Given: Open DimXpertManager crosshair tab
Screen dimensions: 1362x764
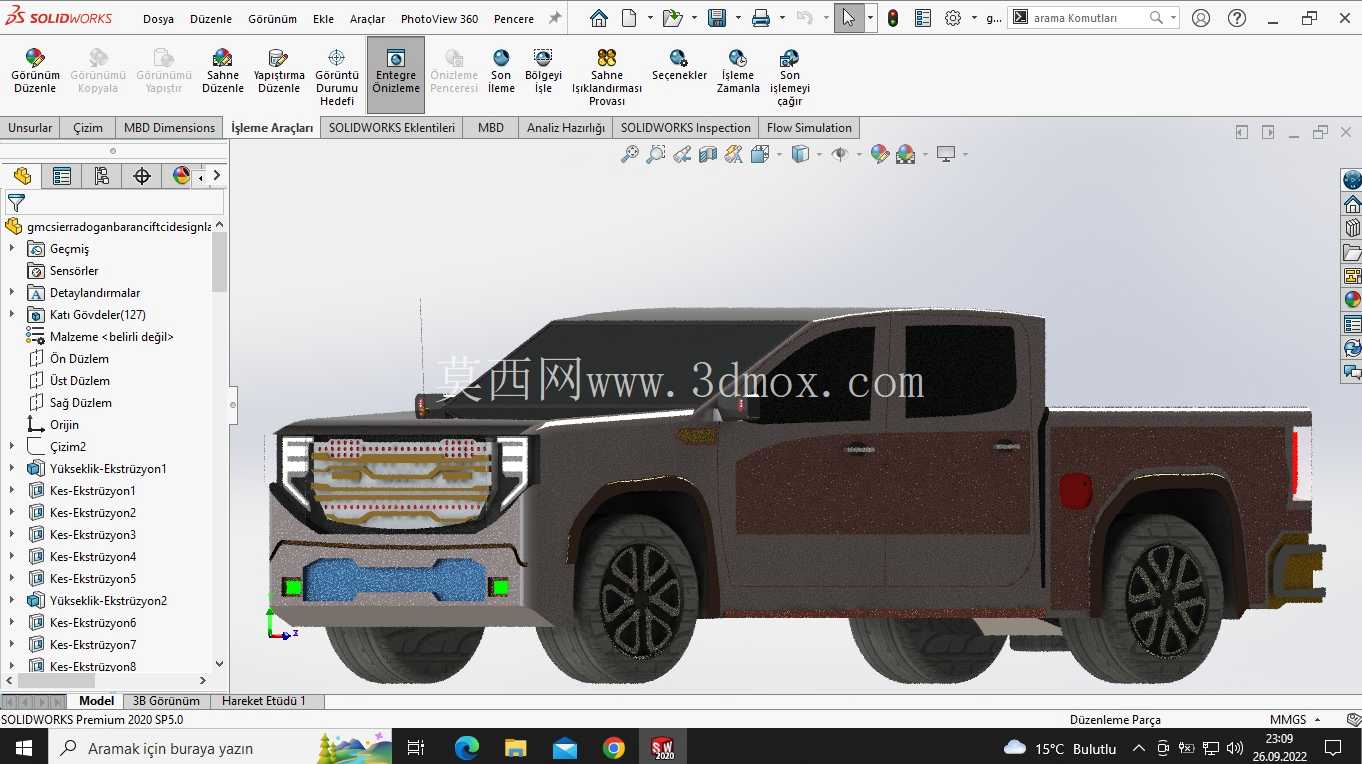Looking at the screenshot, I should tap(142, 176).
